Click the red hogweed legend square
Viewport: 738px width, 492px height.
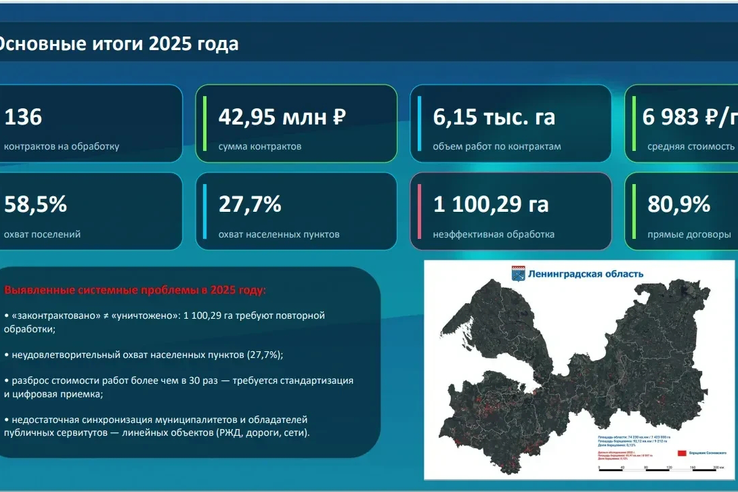(x=682, y=454)
